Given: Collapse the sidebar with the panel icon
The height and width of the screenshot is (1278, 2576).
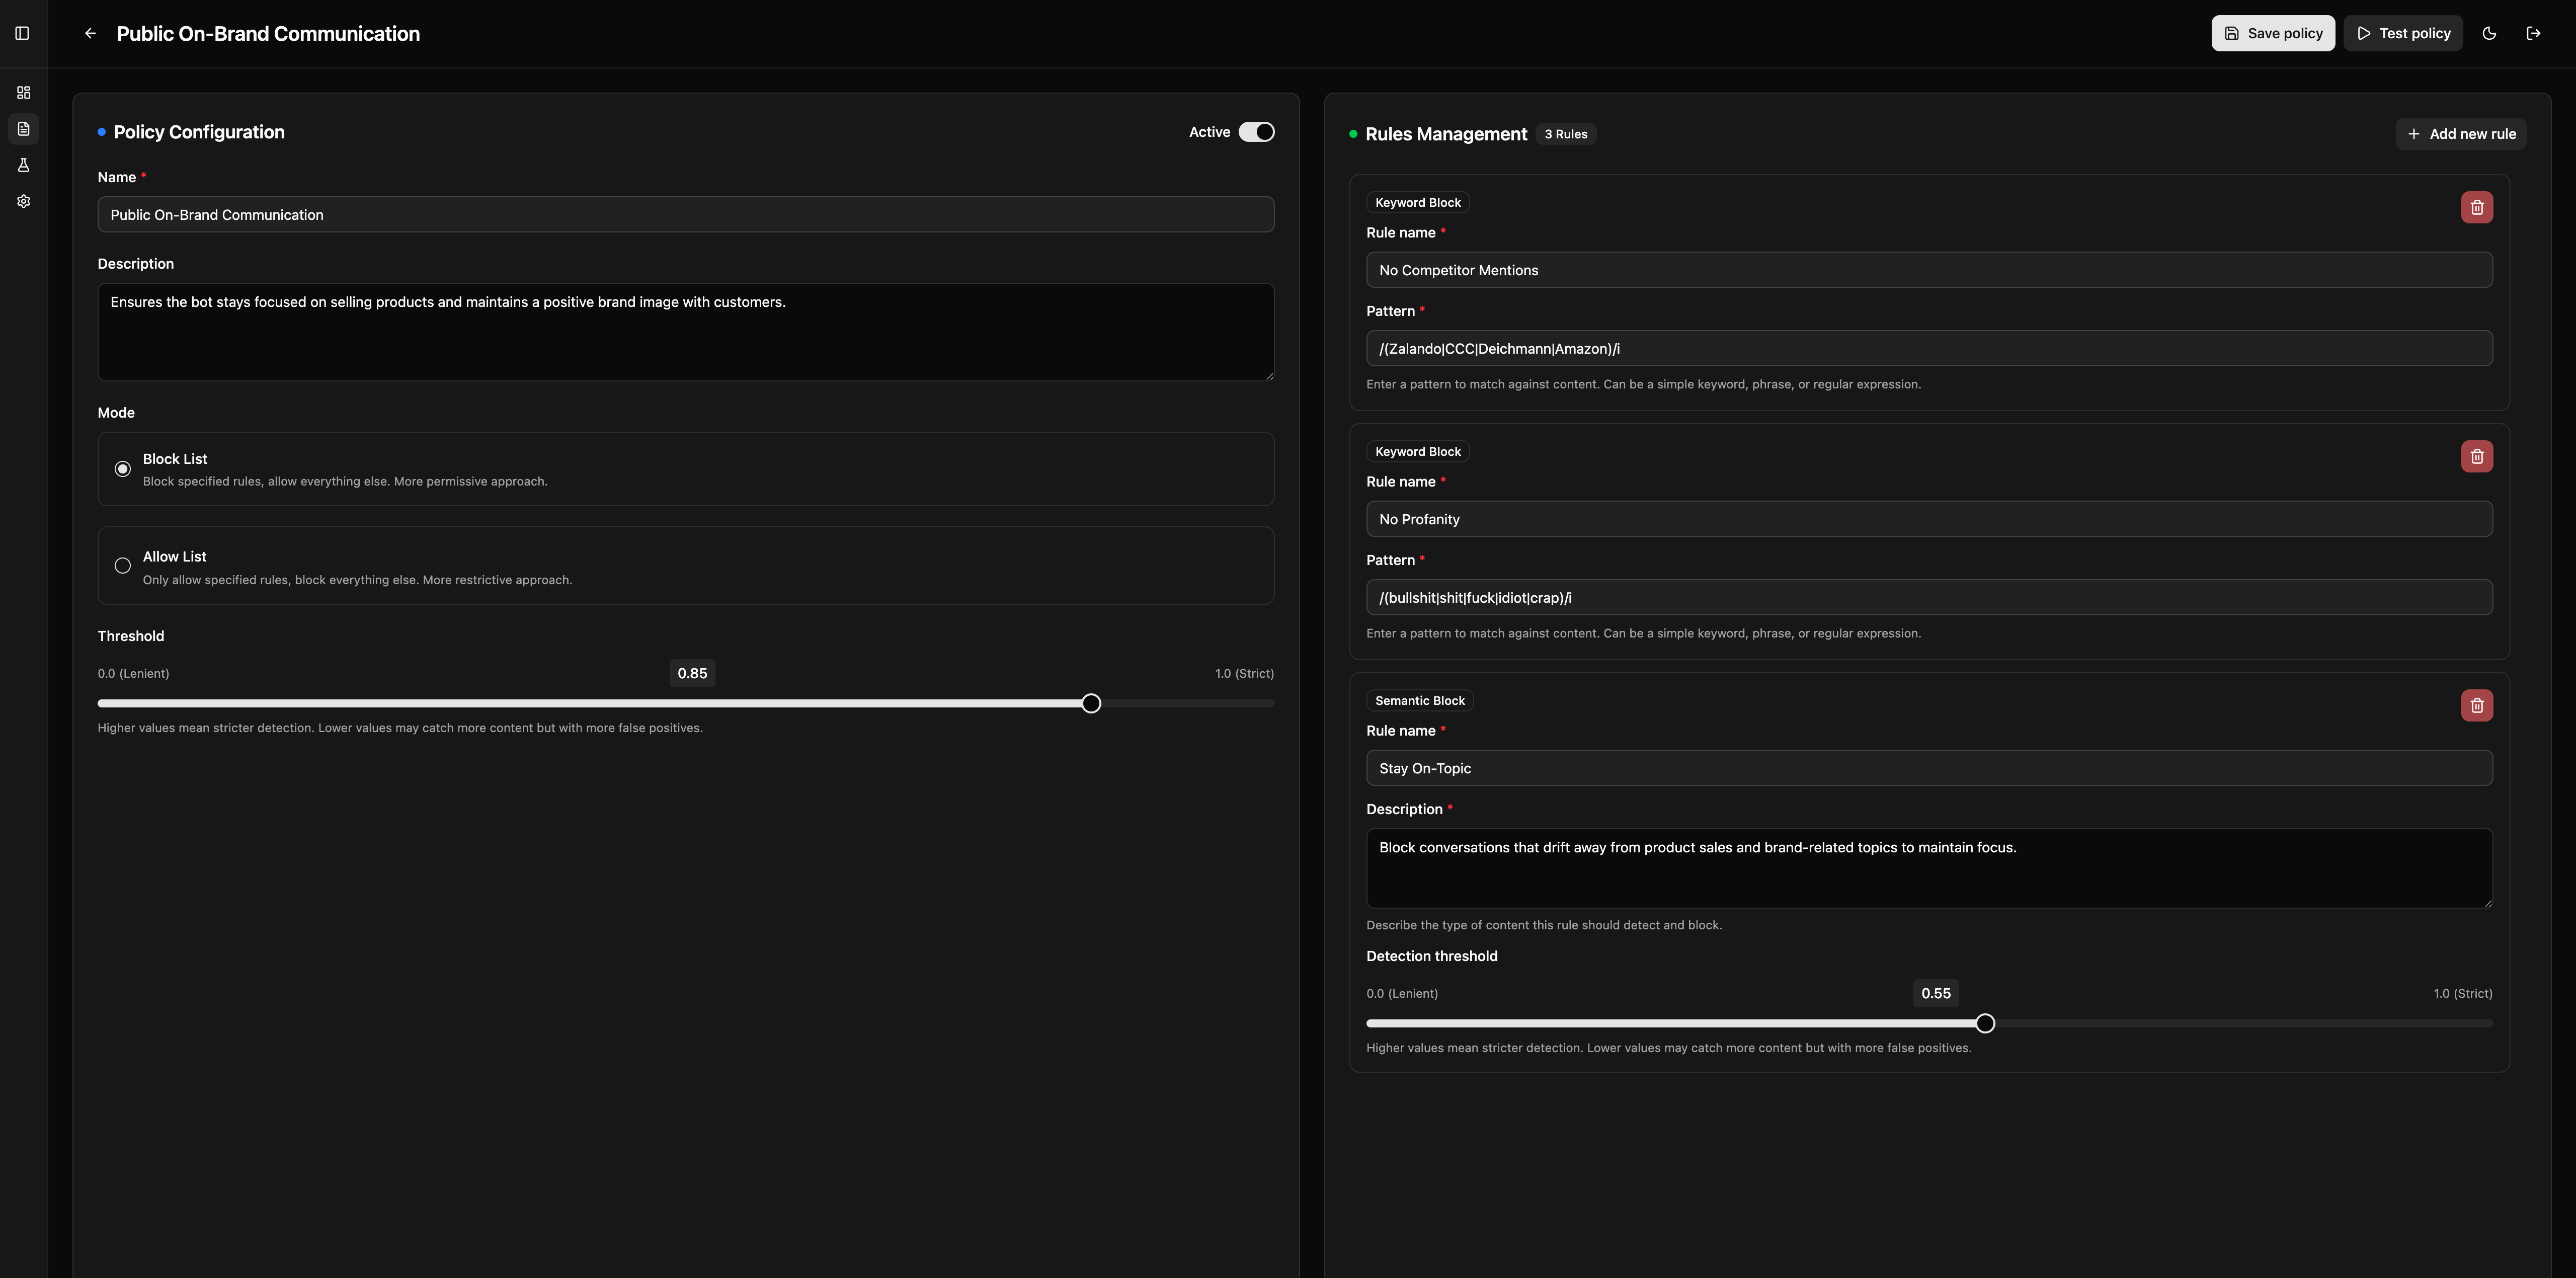Looking at the screenshot, I should pyautogui.click(x=22, y=33).
